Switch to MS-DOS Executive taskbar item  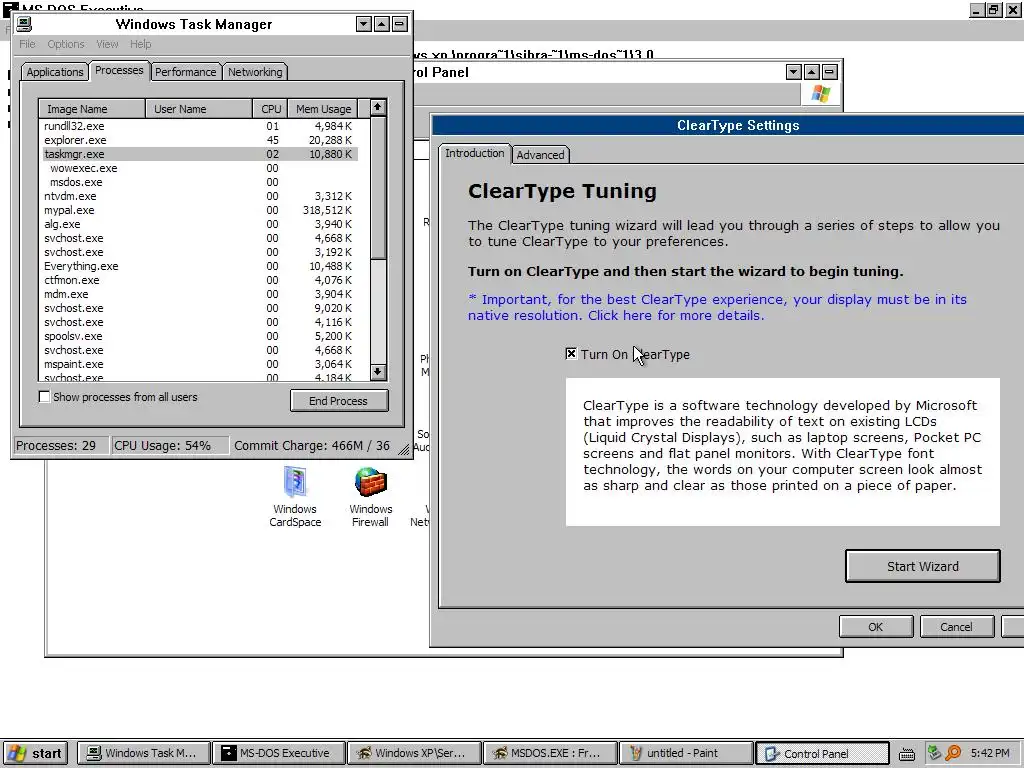[279, 753]
